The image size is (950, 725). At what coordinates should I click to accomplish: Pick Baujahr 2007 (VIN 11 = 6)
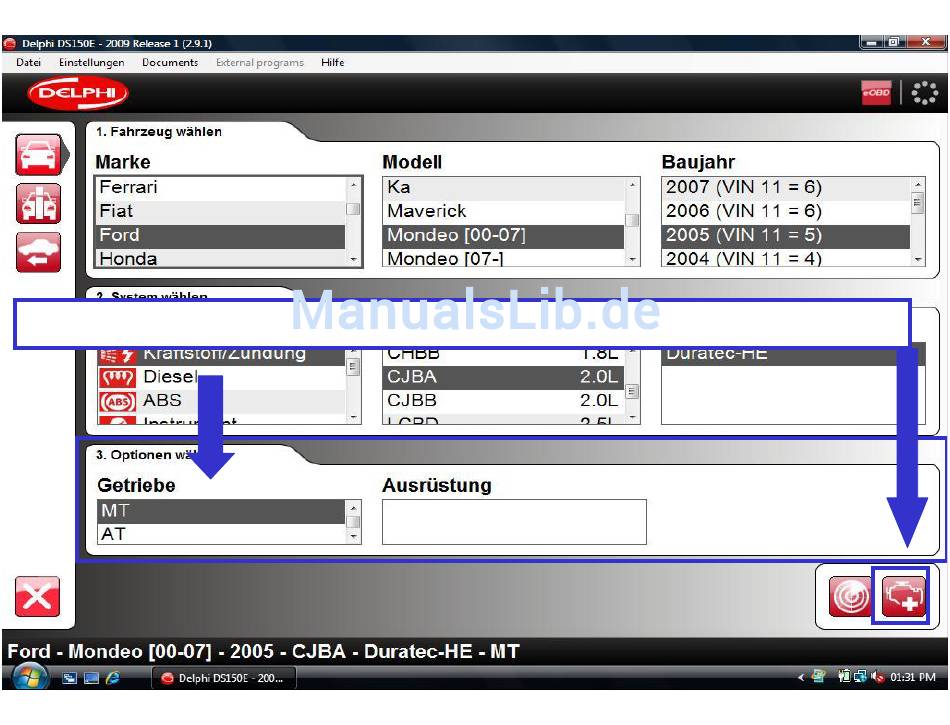[x=786, y=187]
